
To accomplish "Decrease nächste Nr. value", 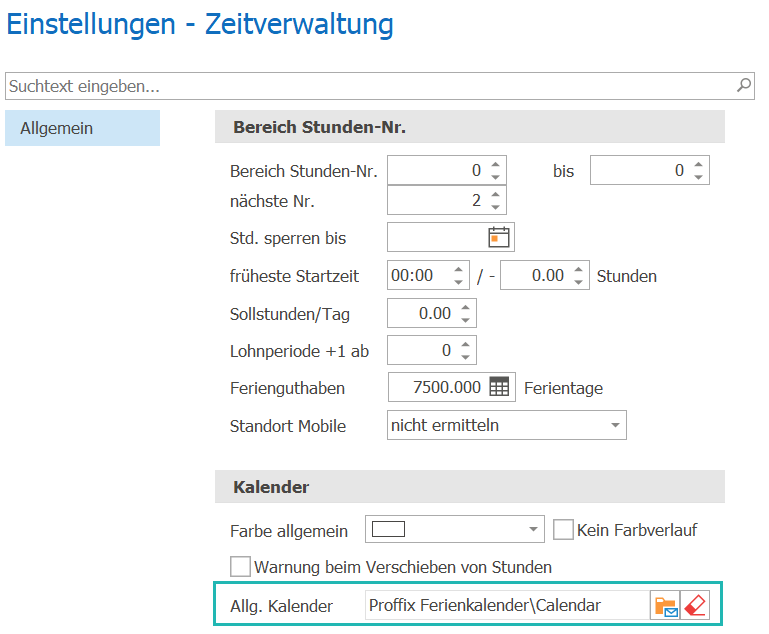I will tap(495, 206).
